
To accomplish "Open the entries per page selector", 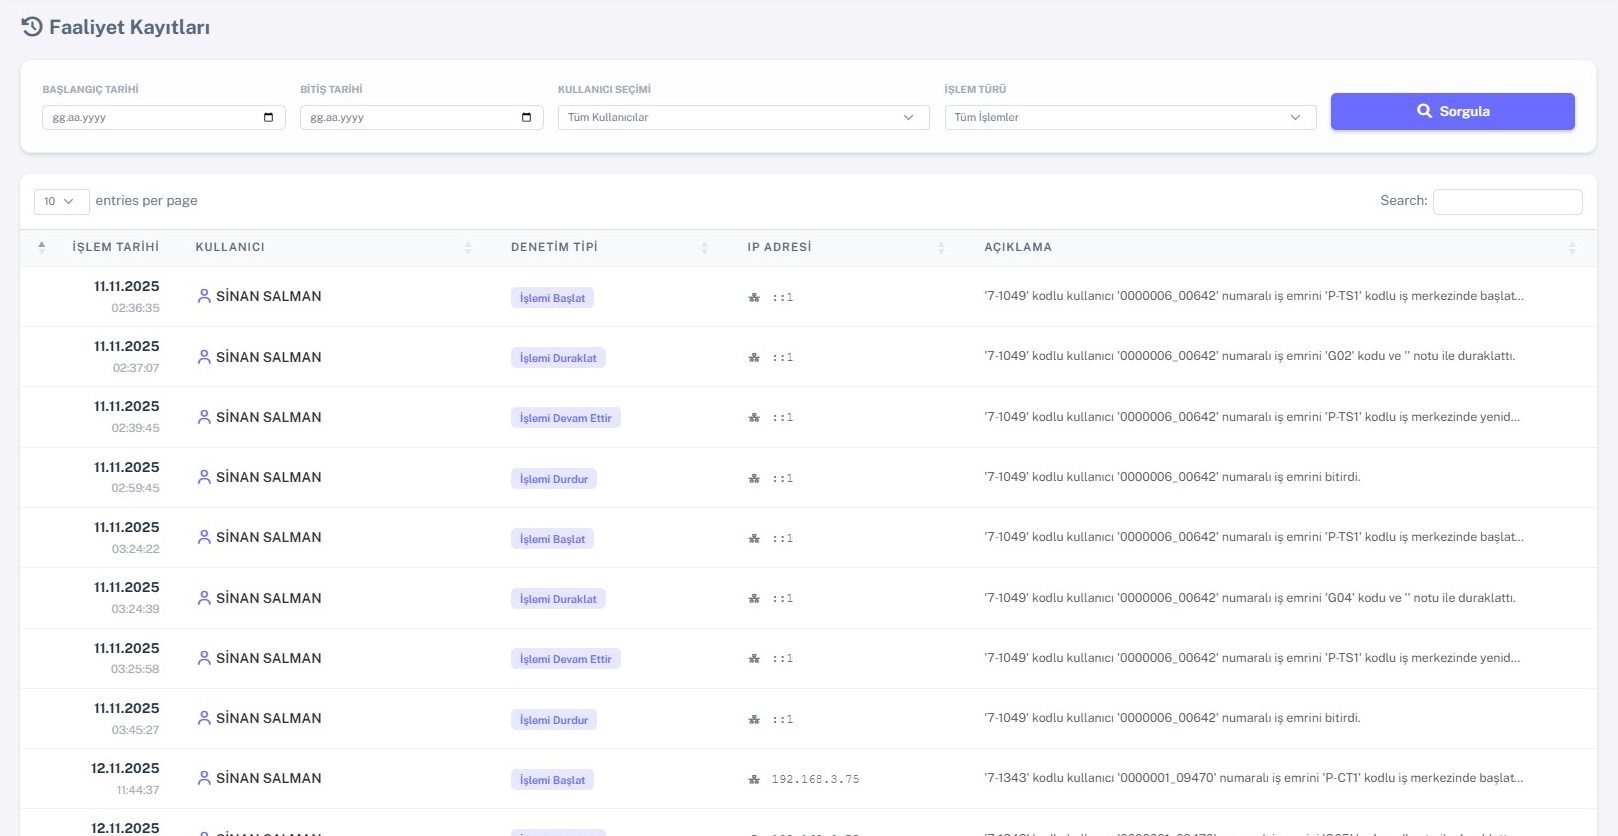I will (x=61, y=201).
